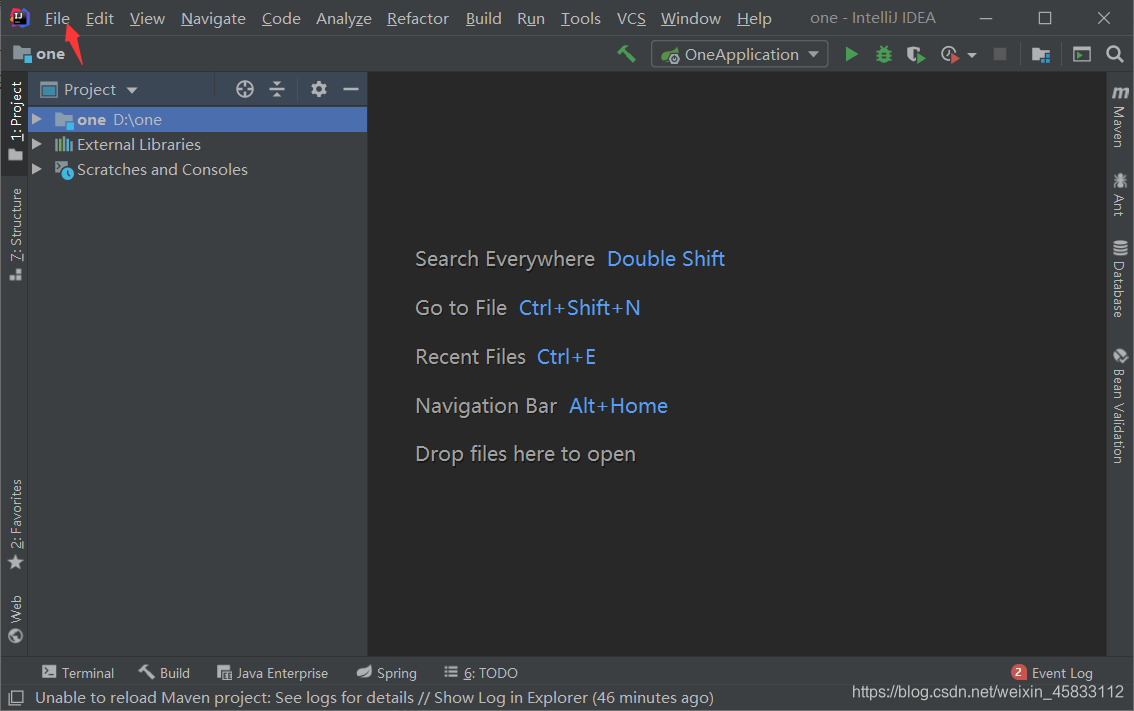Click the run anything window icon
This screenshot has height=711, width=1134.
pyautogui.click(x=1081, y=54)
